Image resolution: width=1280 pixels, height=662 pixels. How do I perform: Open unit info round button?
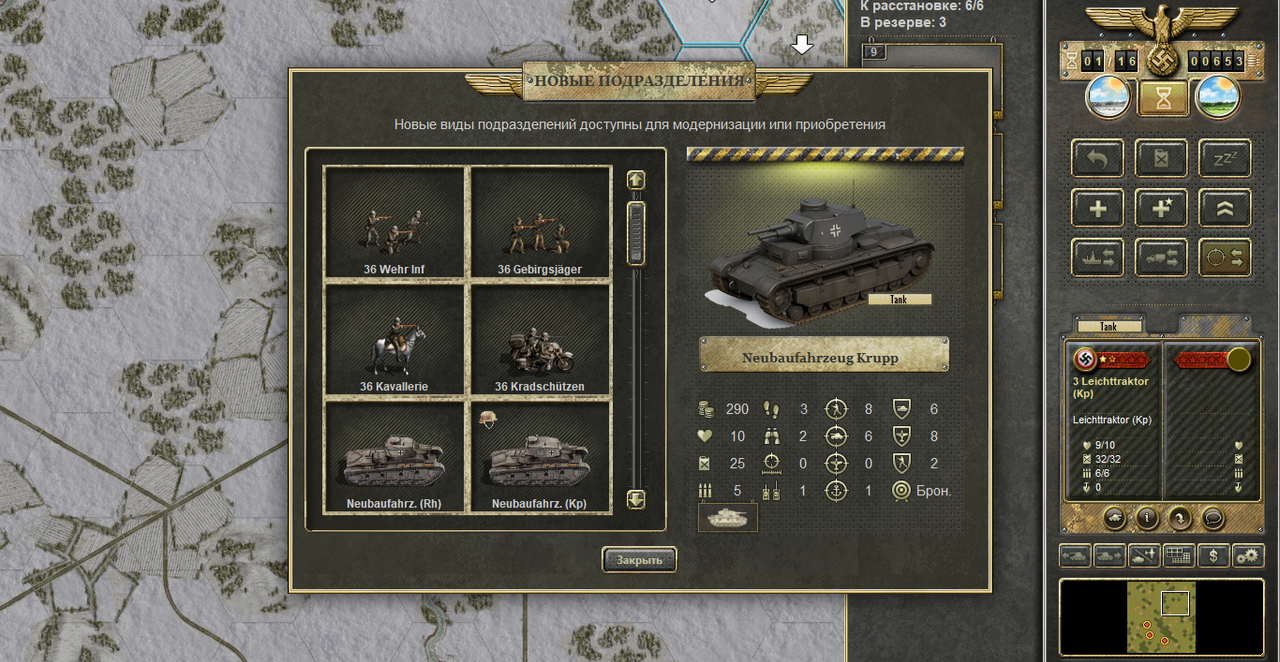coord(1147,519)
